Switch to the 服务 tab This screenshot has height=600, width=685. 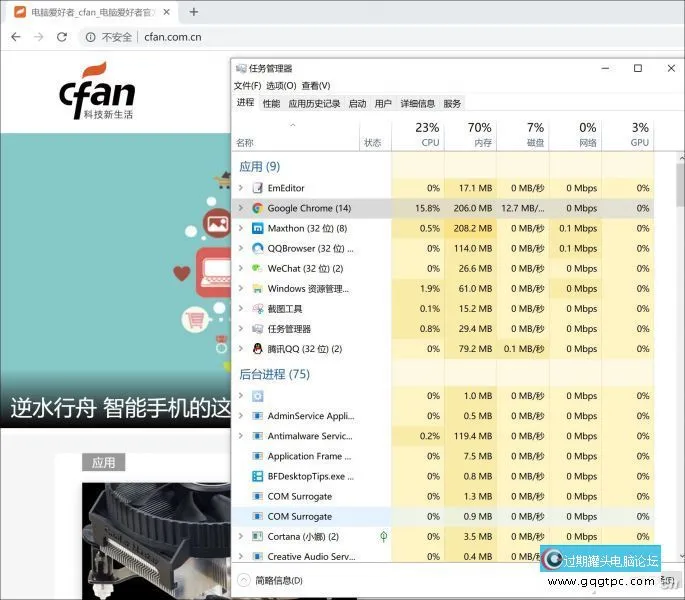click(452, 104)
